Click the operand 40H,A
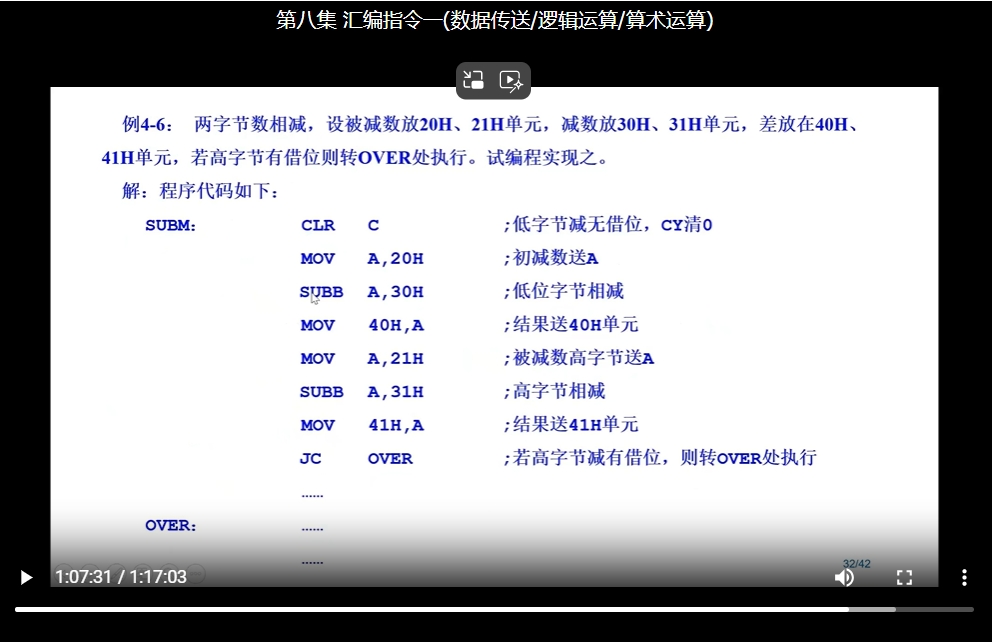The height and width of the screenshot is (642, 992). pyautogui.click(x=396, y=325)
